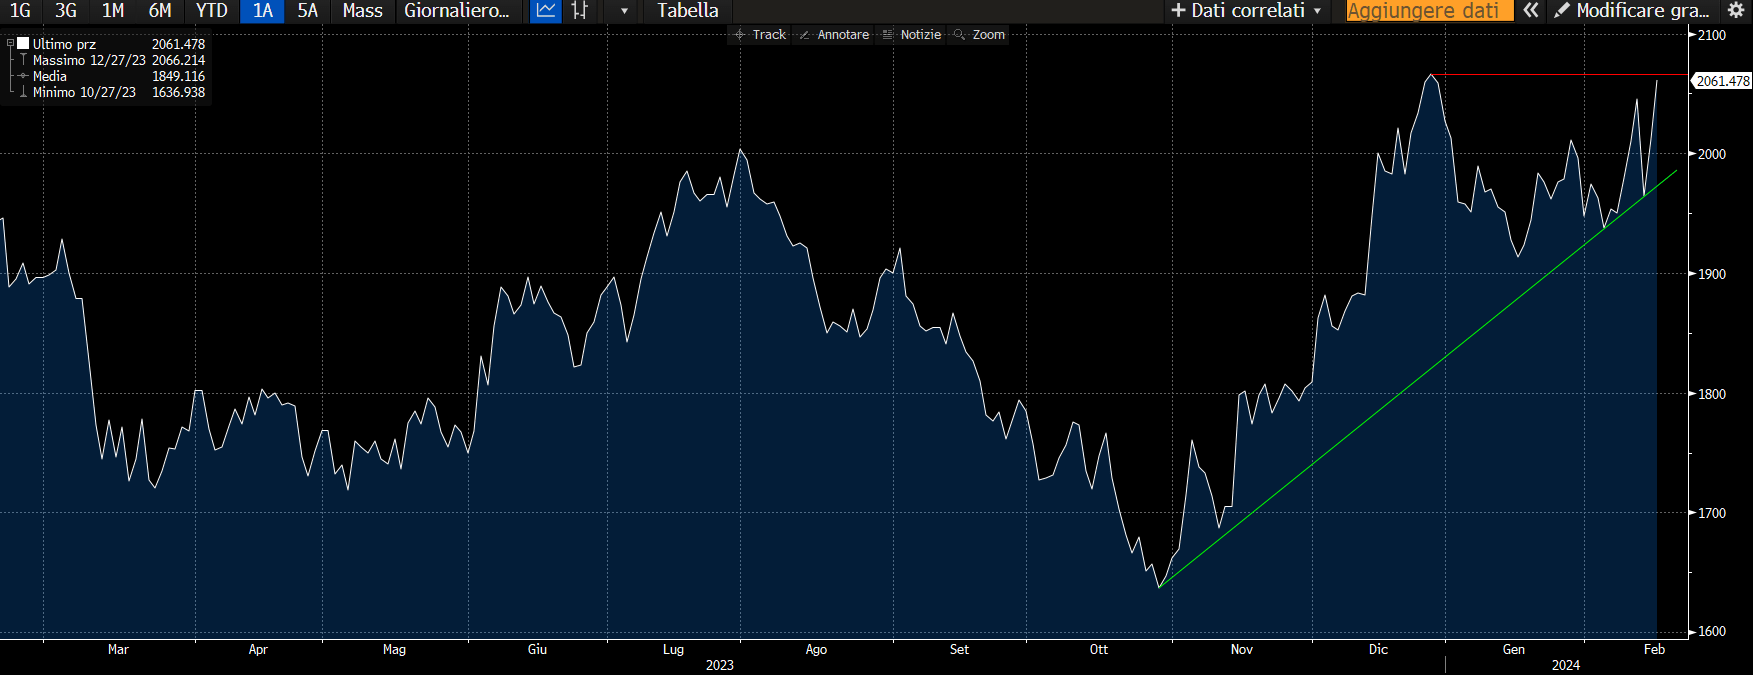The width and height of the screenshot is (1753, 675).
Task: Switch to the bar chart type icon
Action: click(x=580, y=11)
